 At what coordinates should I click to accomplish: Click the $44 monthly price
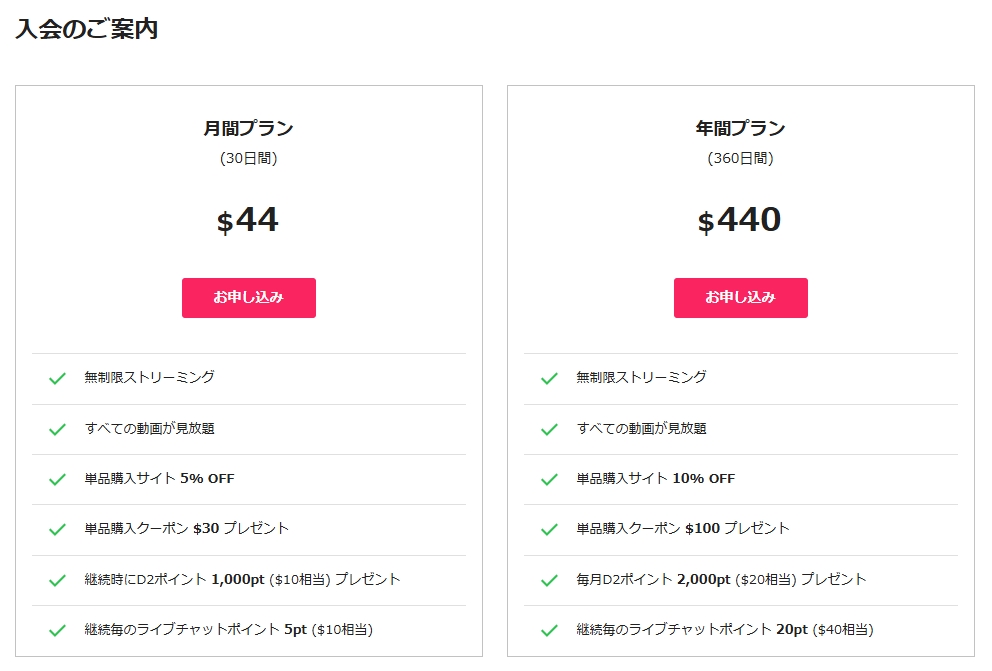pos(248,221)
